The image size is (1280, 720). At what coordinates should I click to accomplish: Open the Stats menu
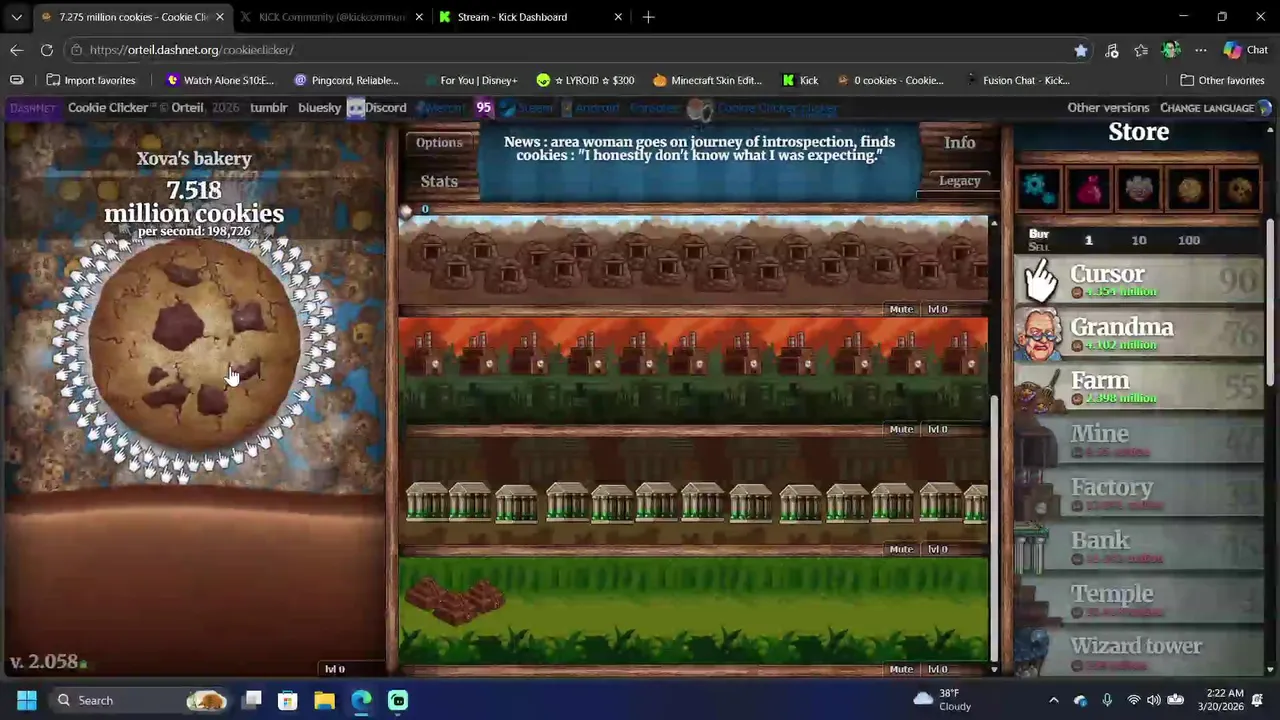pyautogui.click(x=439, y=181)
